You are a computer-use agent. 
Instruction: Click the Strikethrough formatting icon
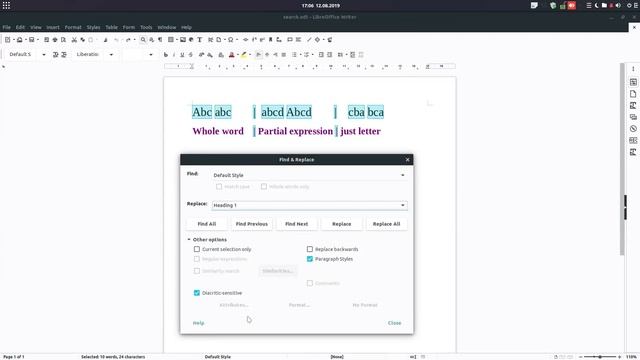(x=191, y=54)
